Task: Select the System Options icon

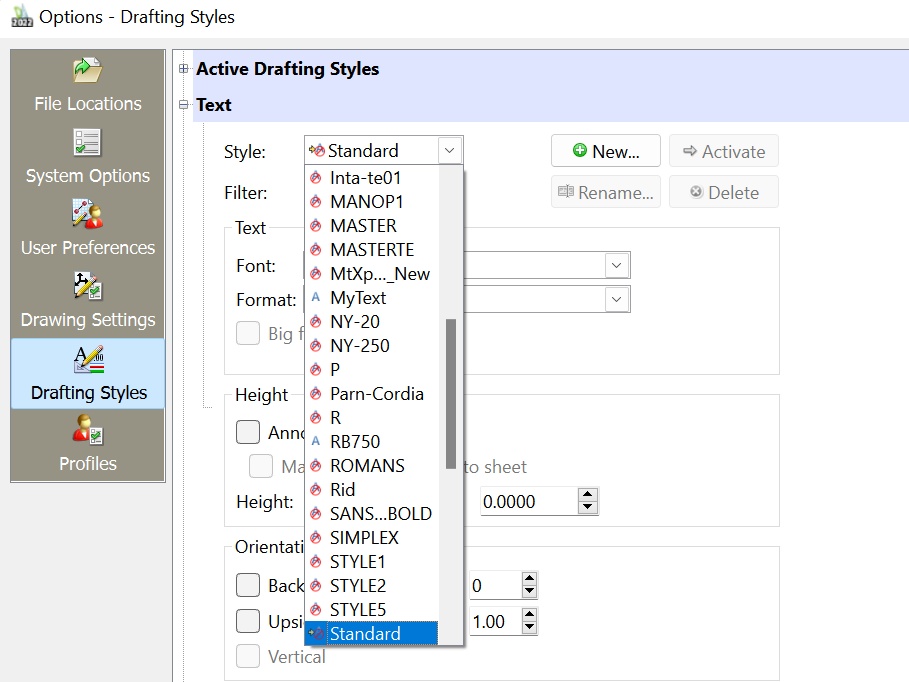Action: tap(88, 143)
